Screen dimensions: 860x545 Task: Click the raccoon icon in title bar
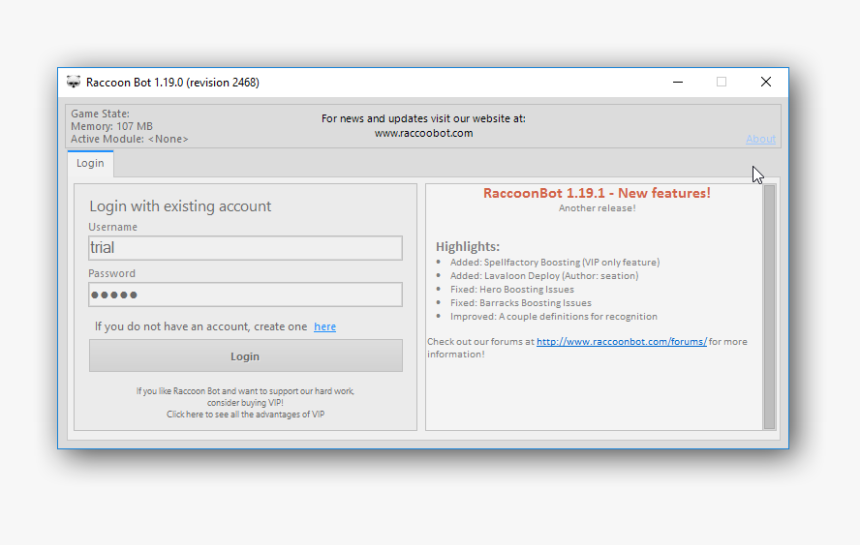73,82
